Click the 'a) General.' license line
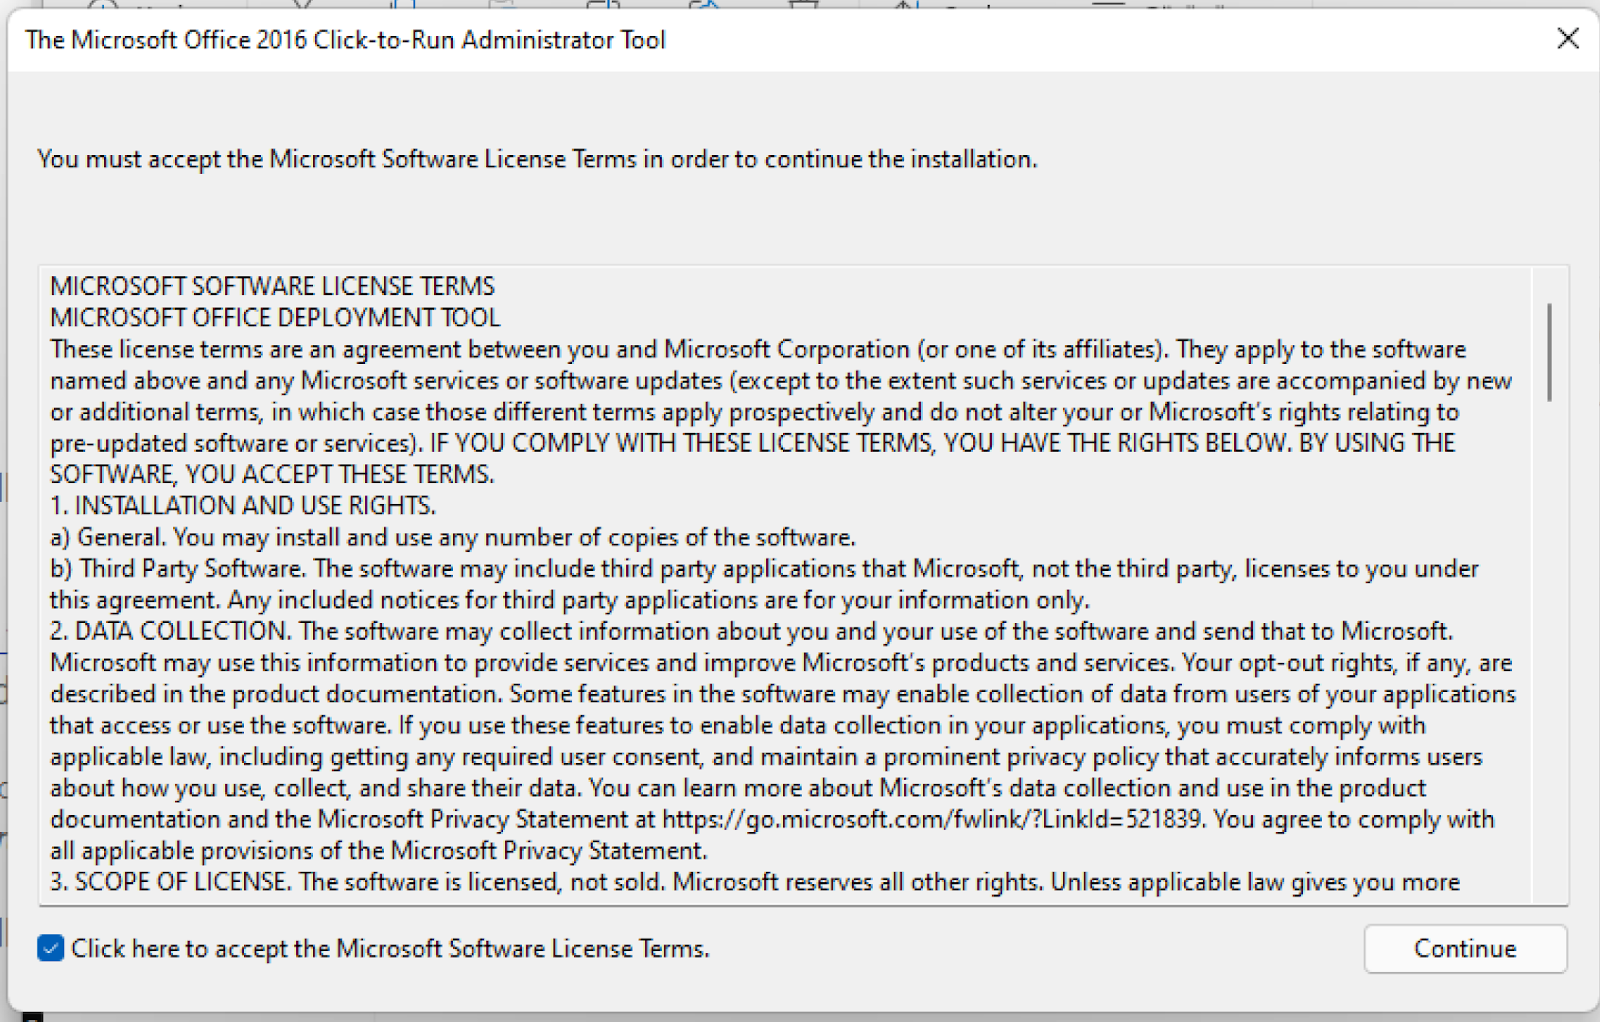The height and width of the screenshot is (1022, 1600). (453, 537)
